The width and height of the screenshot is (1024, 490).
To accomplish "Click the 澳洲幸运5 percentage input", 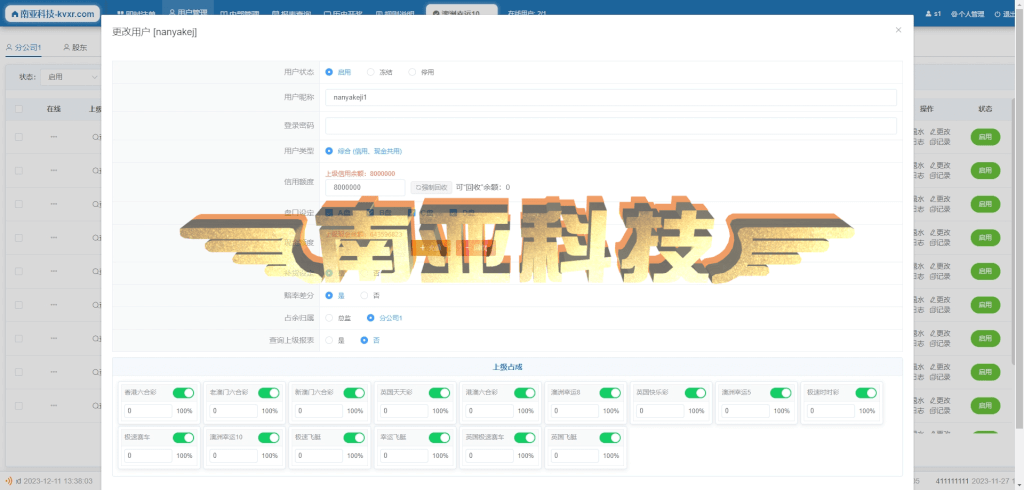I will 746,411.
